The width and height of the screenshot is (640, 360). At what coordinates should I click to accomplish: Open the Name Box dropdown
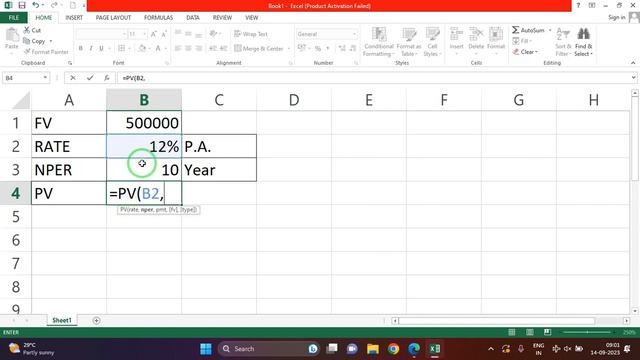[x=45, y=78]
